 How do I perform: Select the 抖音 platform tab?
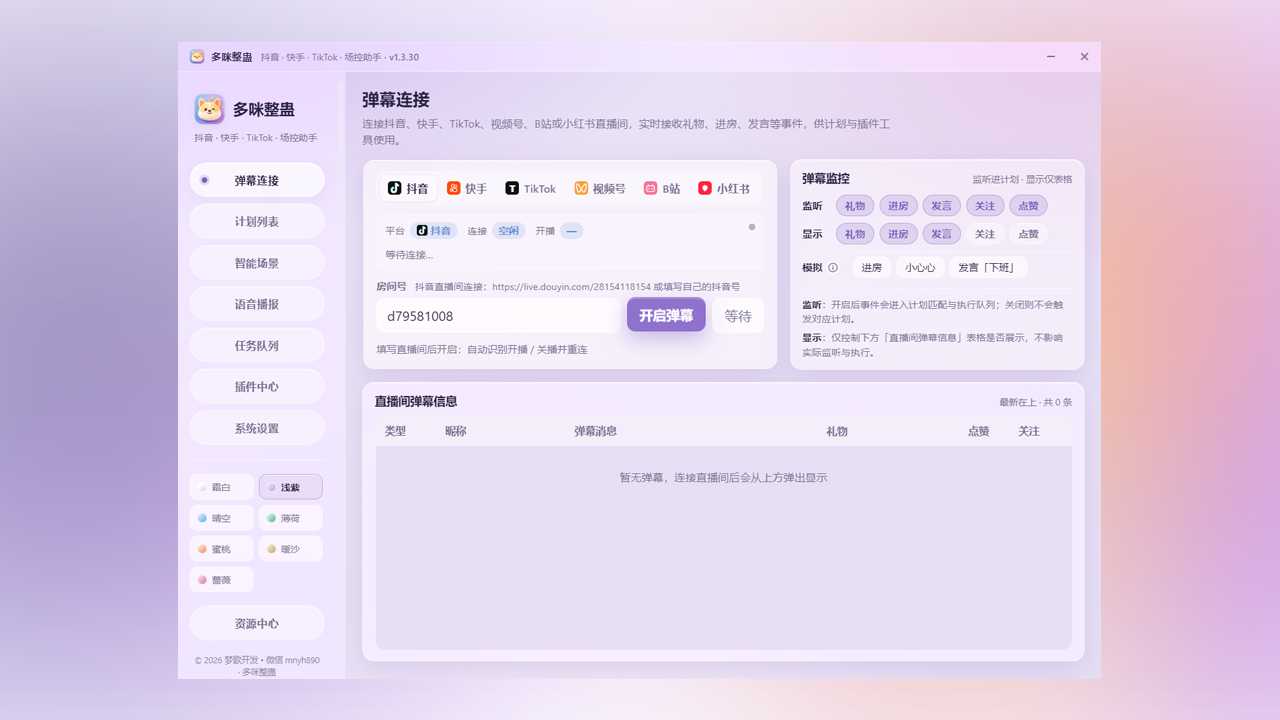tap(408, 188)
